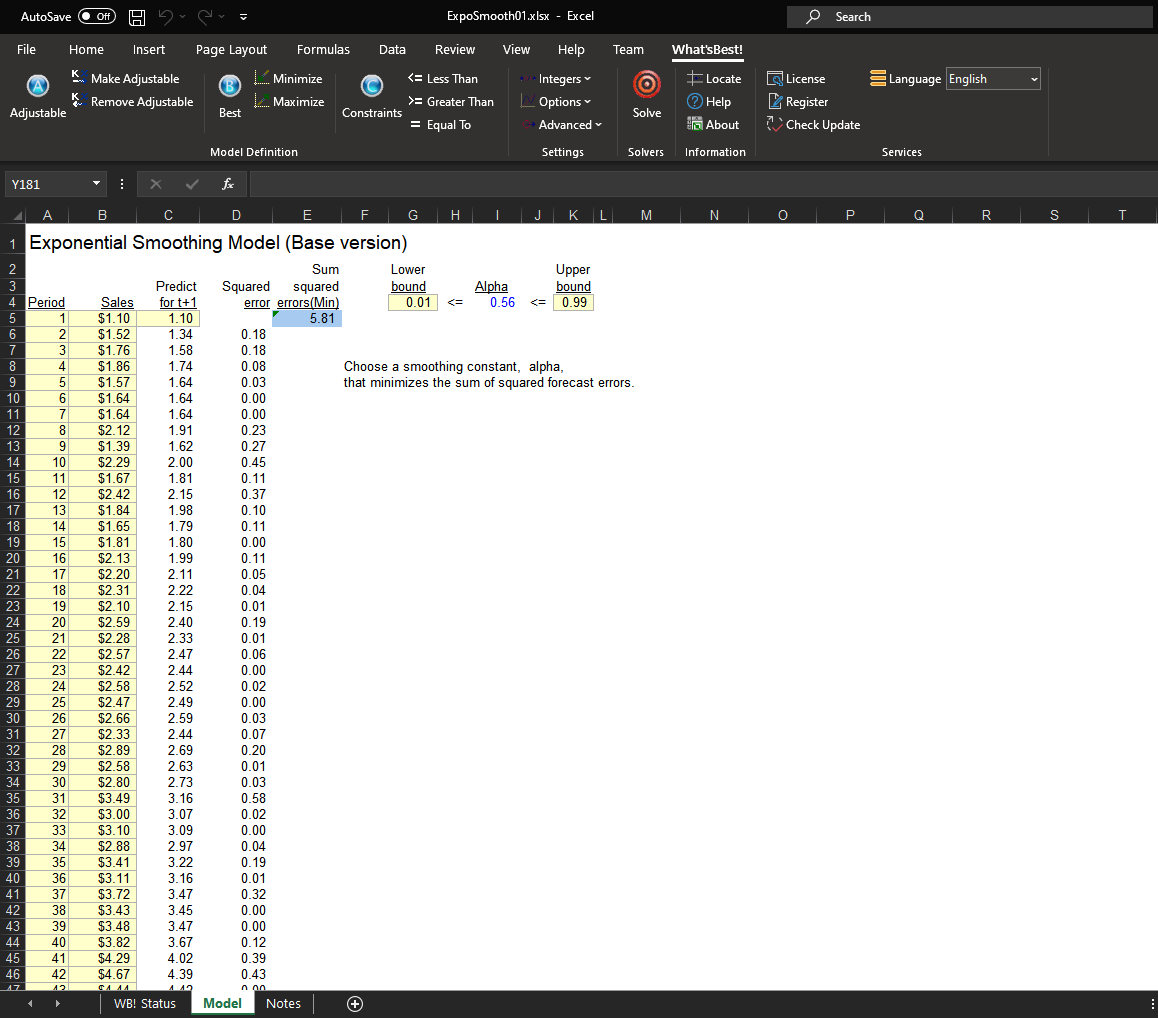Select the Minimize objective button
The height and width of the screenshot is (1018, 1158).
288,78
